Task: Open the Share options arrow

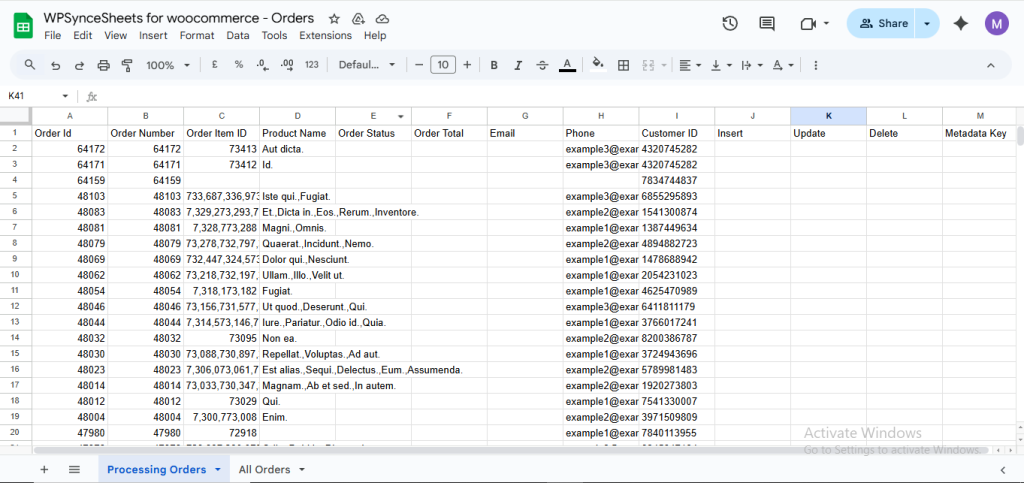Action: coord(927,23)
